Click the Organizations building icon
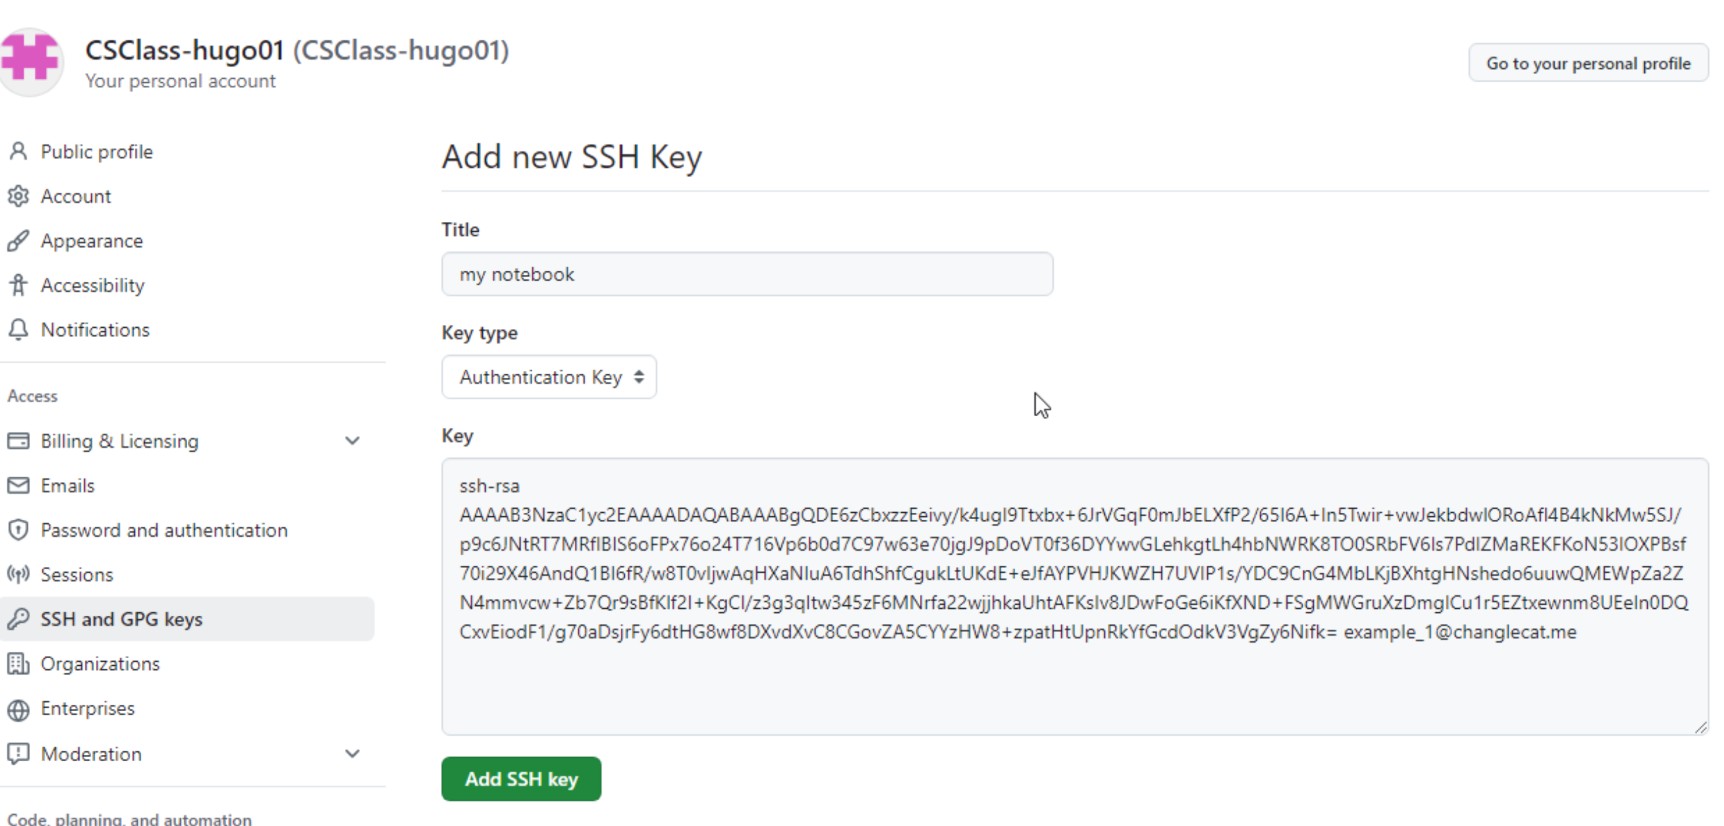1724x826 pixels. [18, 663]
